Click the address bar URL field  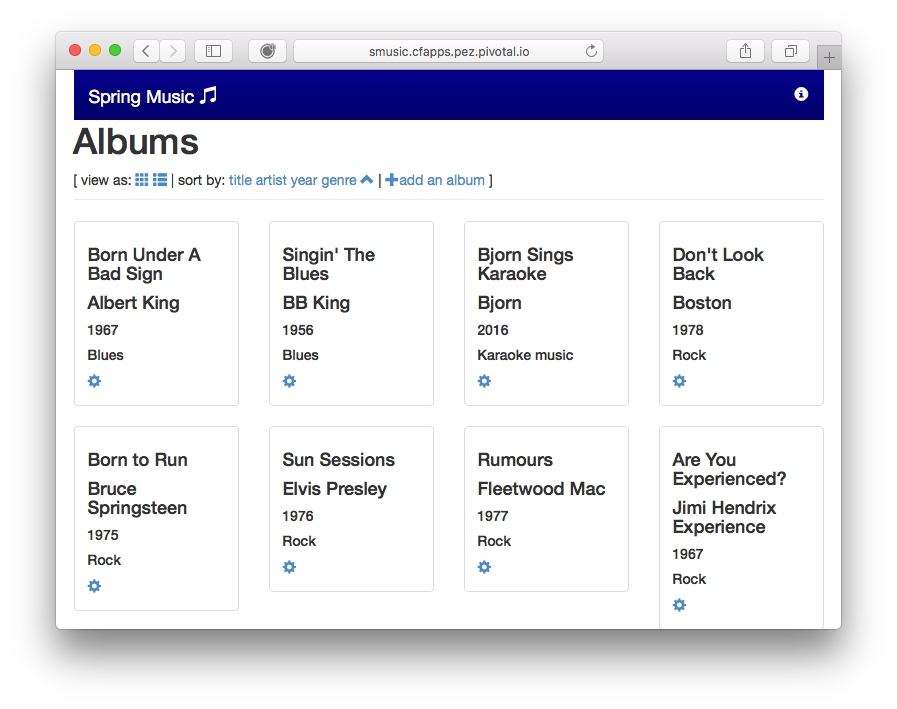tap(448, 51)
